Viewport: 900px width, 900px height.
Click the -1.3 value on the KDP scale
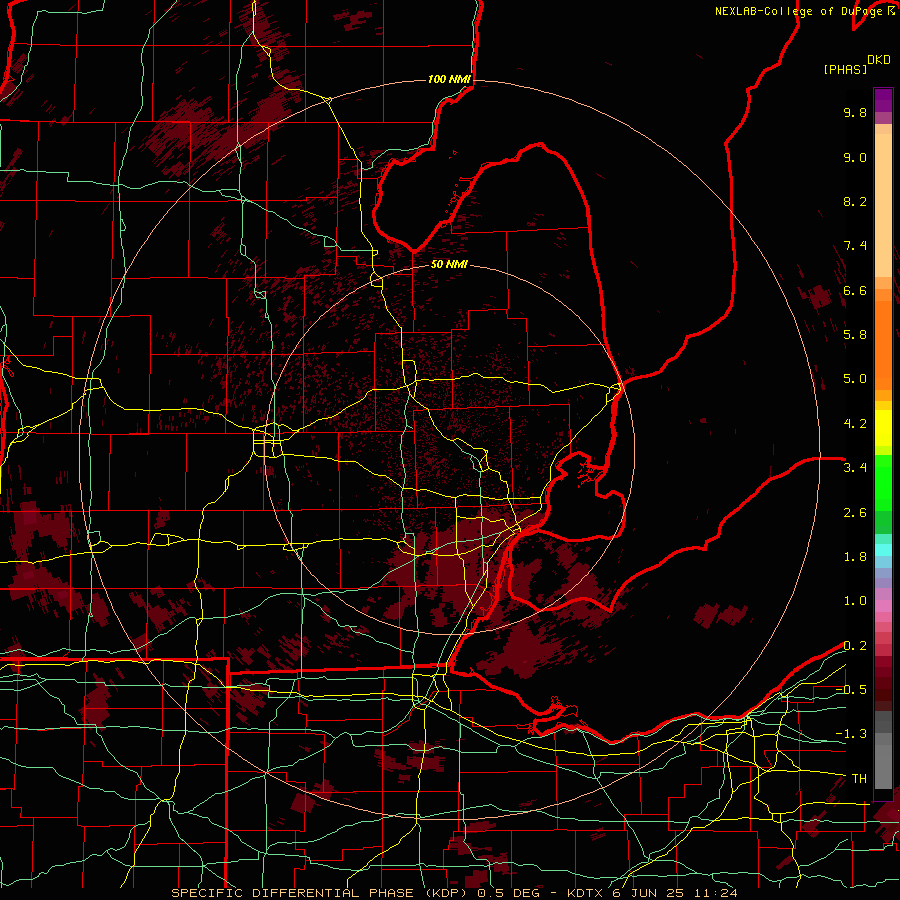851,734
